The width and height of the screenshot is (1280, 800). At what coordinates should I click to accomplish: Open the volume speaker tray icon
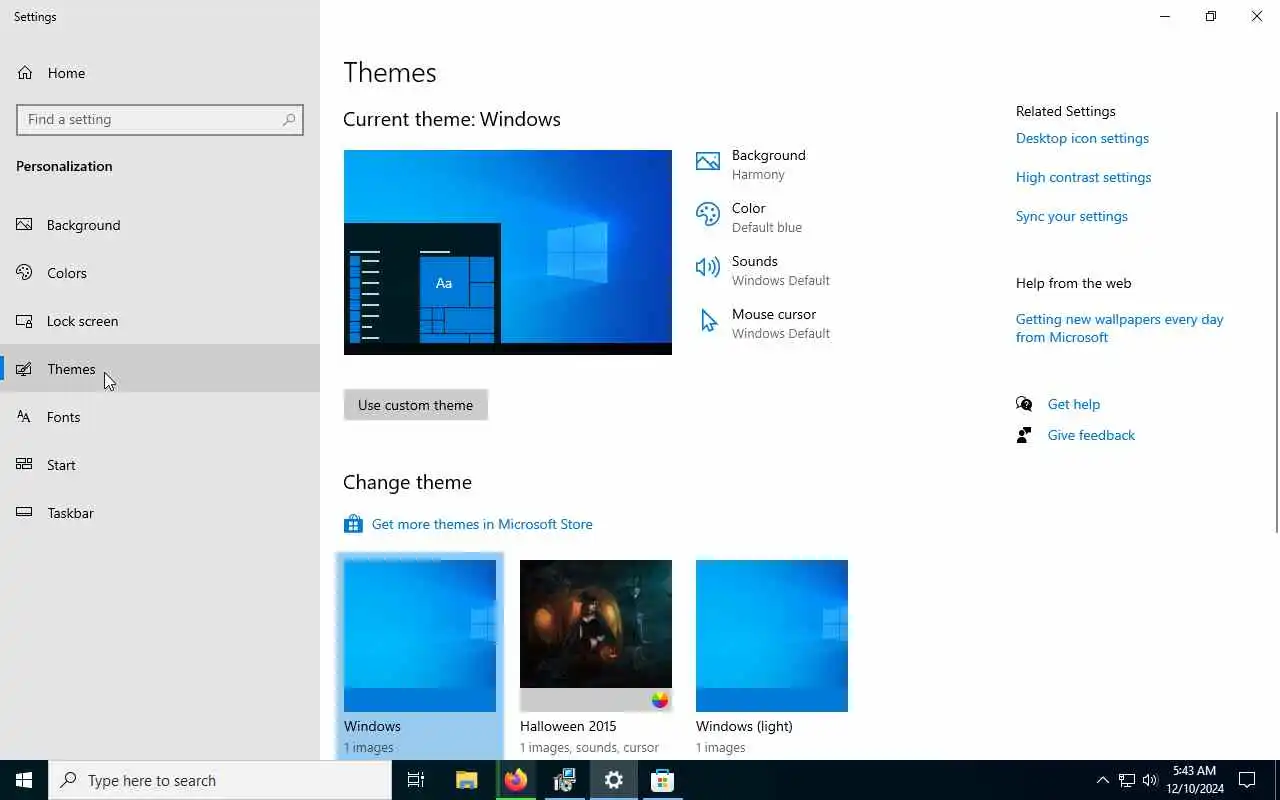1150,780
